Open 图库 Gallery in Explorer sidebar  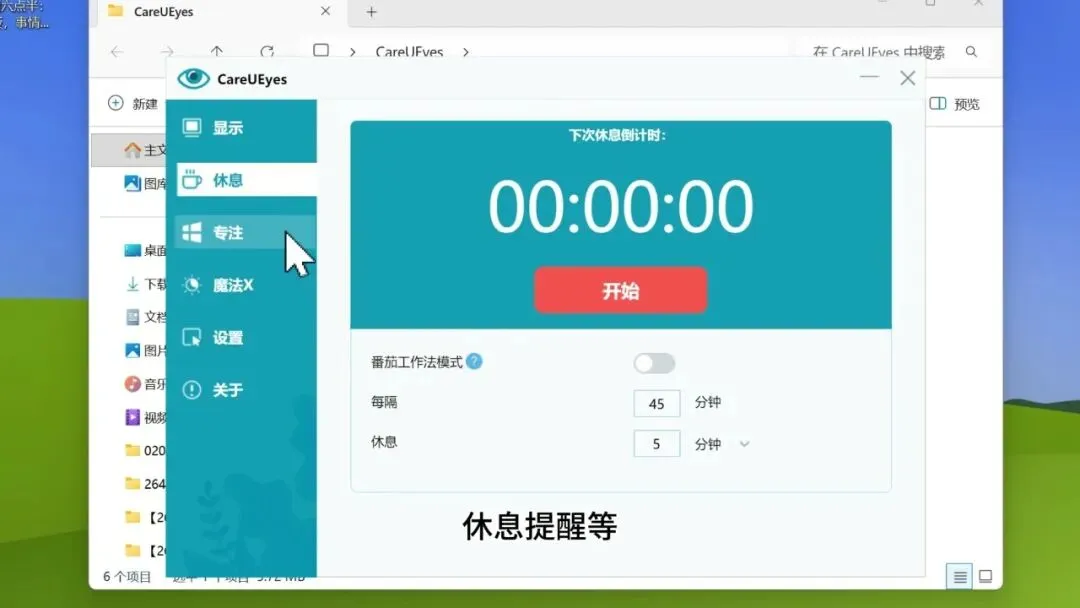(x=145, y=183)
